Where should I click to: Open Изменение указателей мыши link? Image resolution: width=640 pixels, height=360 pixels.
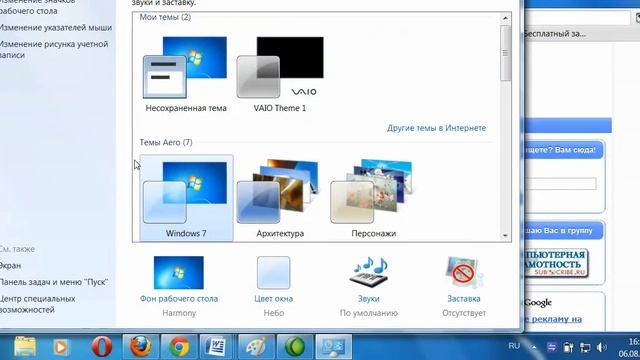tap(56, 28)
